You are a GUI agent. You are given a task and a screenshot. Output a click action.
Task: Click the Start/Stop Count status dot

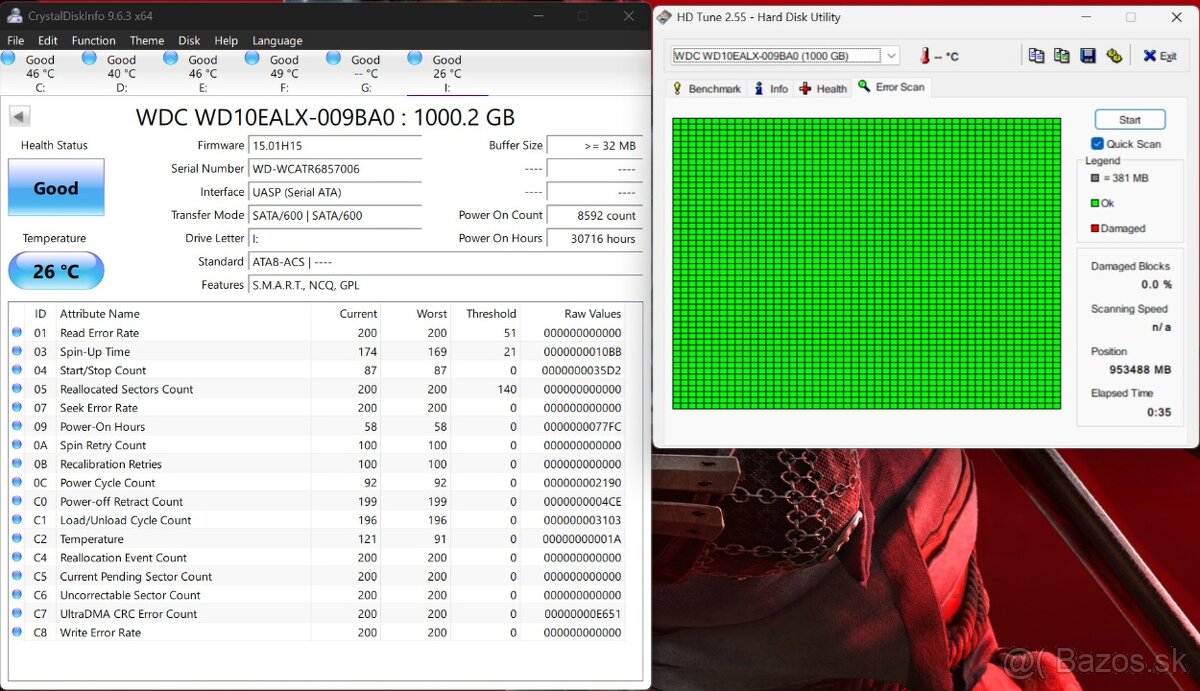pos(17,371)
